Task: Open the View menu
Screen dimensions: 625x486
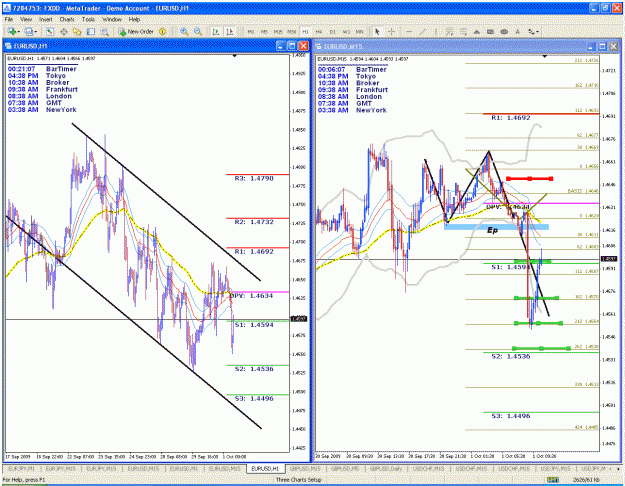Action: tap(26, 19)
